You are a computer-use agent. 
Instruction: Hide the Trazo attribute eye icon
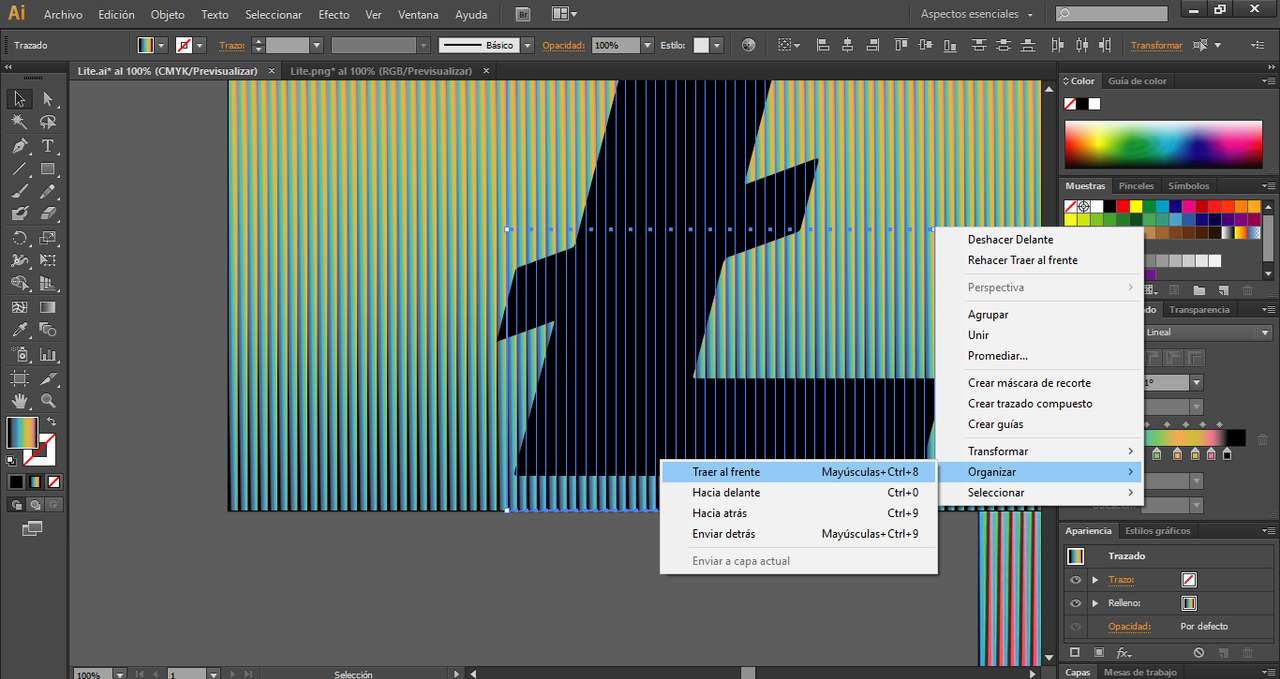(1075, 580)
